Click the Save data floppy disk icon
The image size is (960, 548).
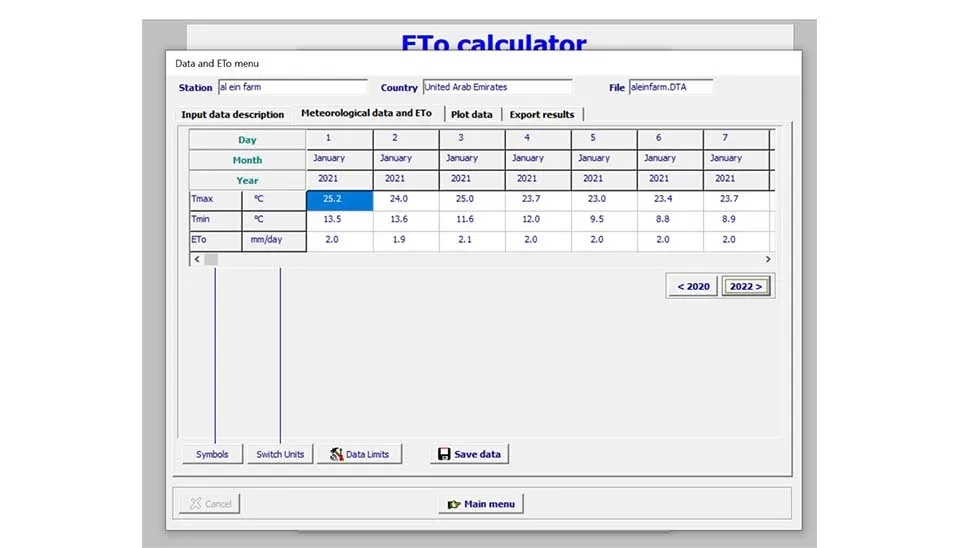click(443, 454)
